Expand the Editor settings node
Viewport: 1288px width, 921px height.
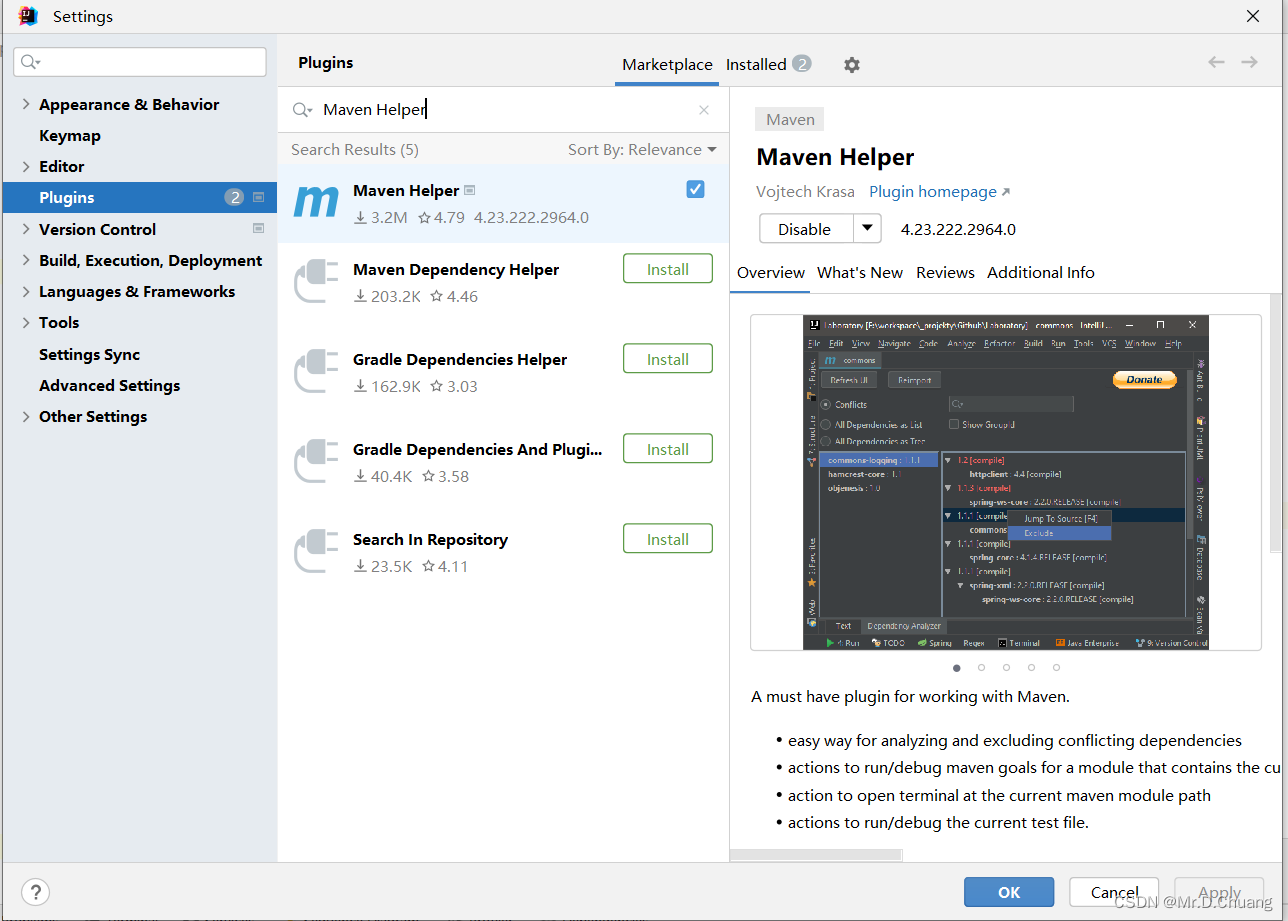(26, 166)
